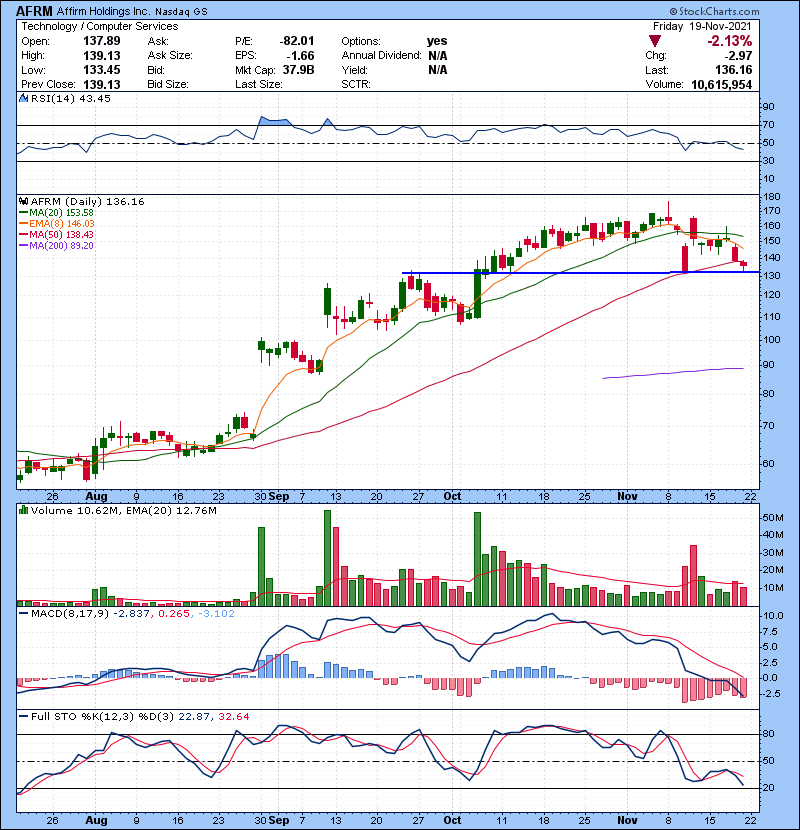Click the Annual Dividend N/A value
The height and width of the screenshot is (830, 800).
[x=437, y=56]
